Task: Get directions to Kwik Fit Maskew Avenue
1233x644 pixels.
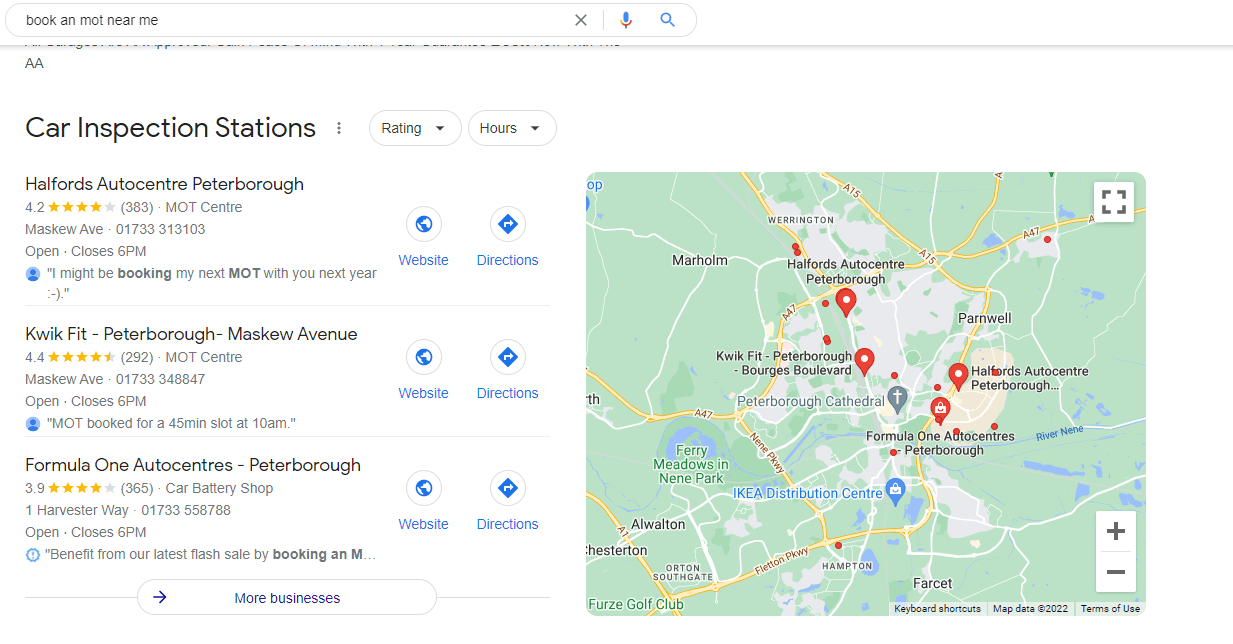Action: coord(507,357)
